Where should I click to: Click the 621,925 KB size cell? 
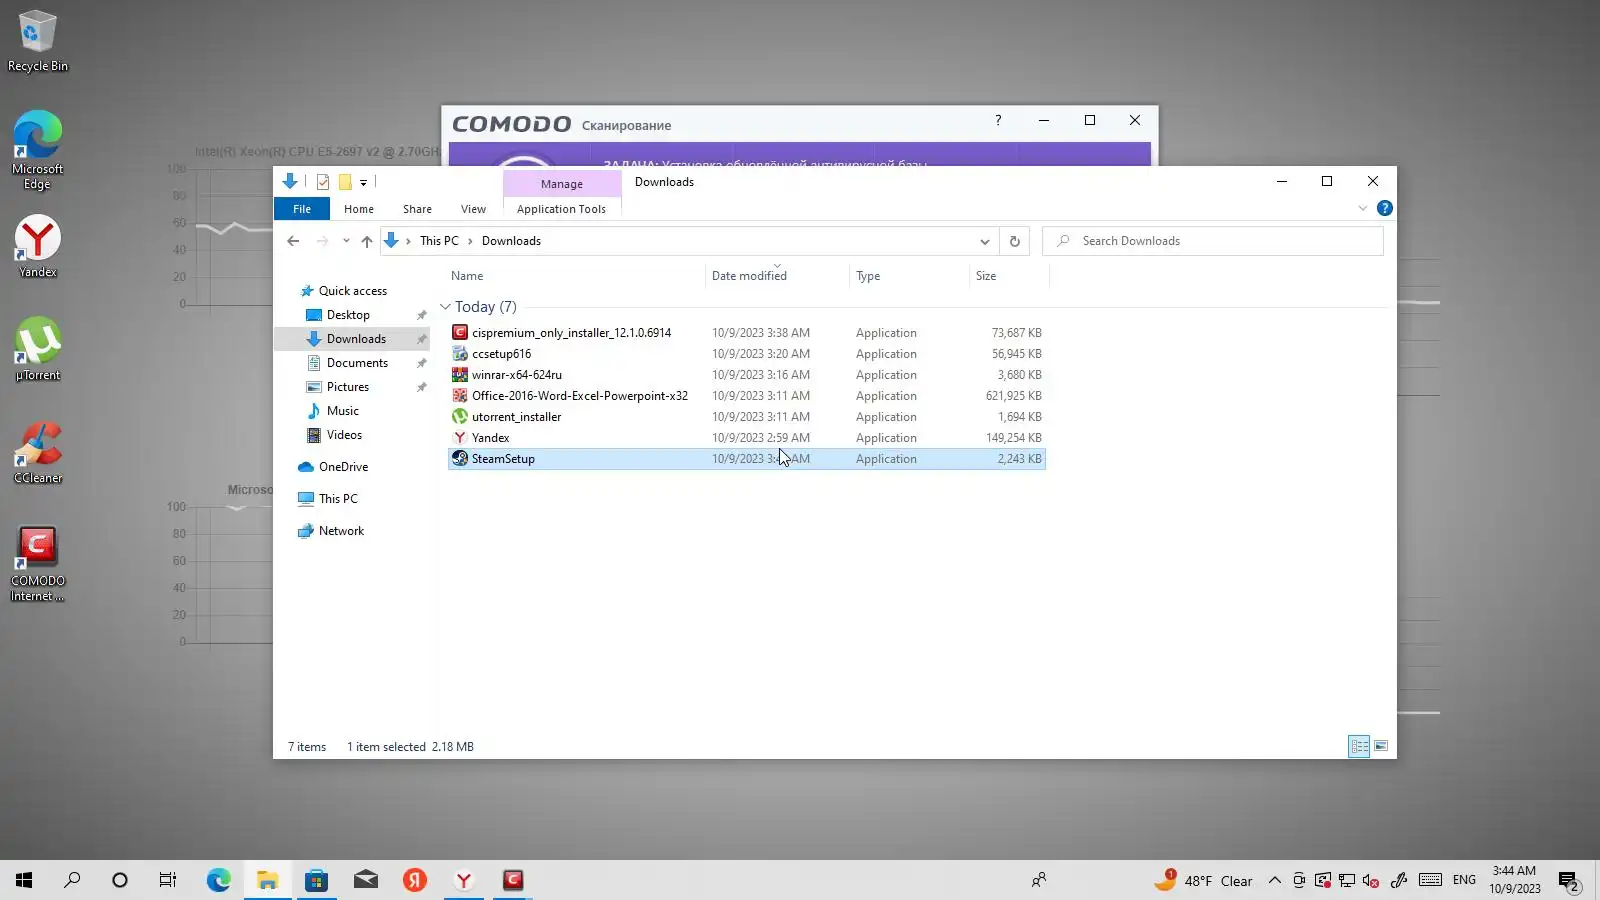tap(1013, 396)
